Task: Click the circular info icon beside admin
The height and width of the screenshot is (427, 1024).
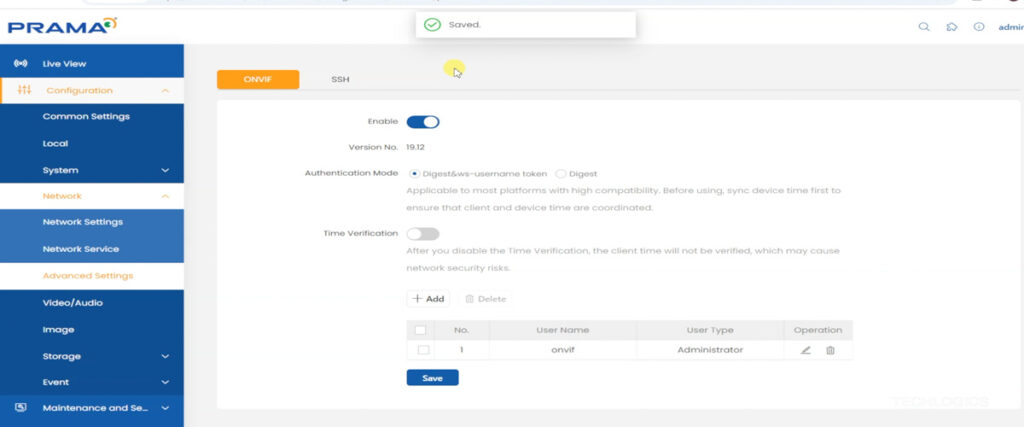Action: coord(978,27)
